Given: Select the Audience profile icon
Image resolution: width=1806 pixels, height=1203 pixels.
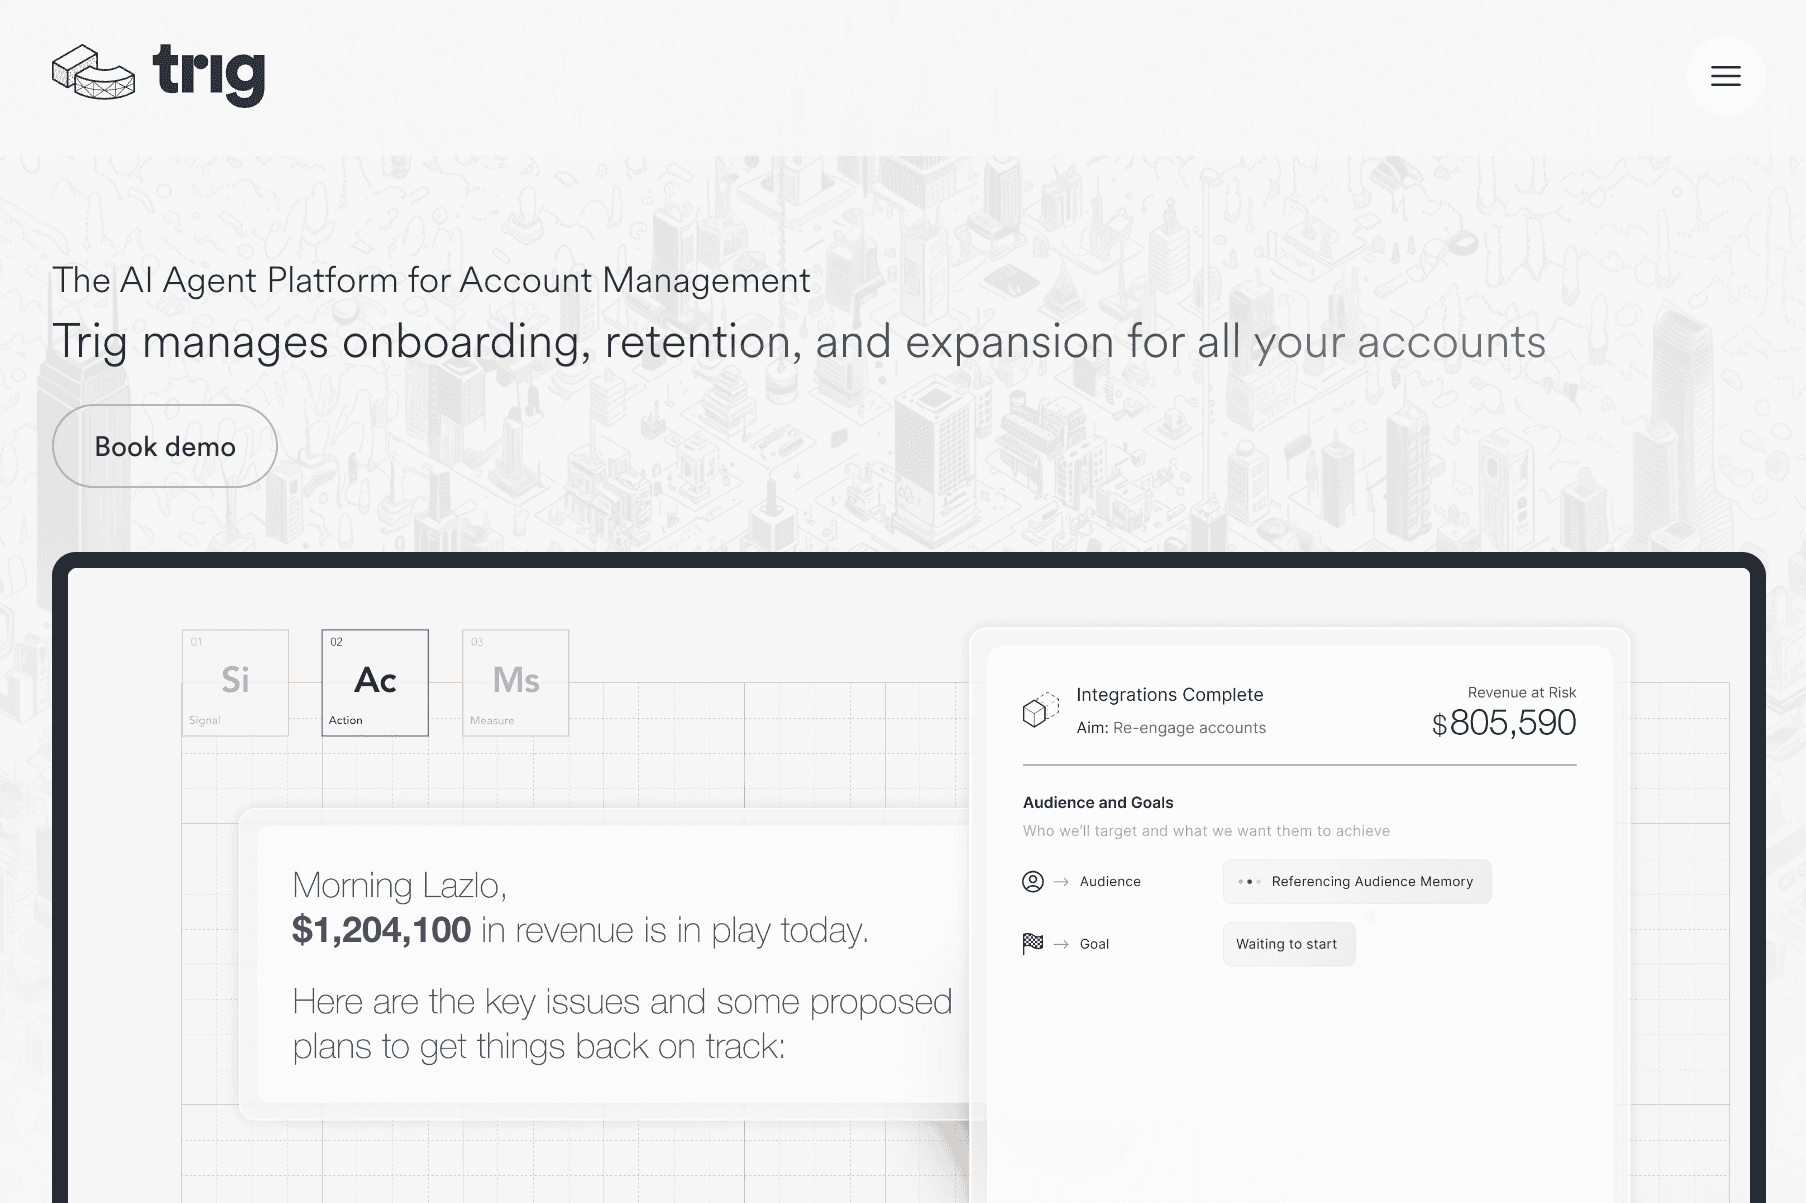Looking at the screenshot, I should (1031, 881).
